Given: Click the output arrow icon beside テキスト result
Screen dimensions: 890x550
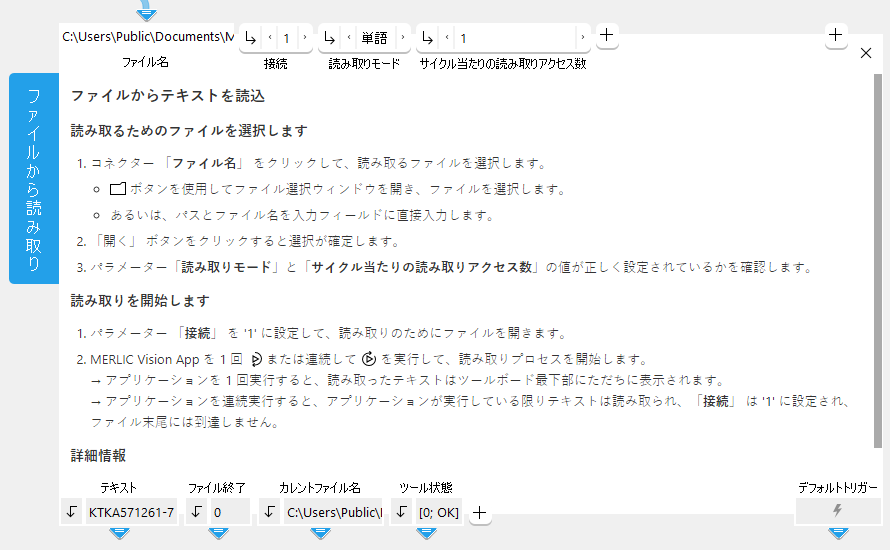Looking at the screenshot, I should coord(72,512).
